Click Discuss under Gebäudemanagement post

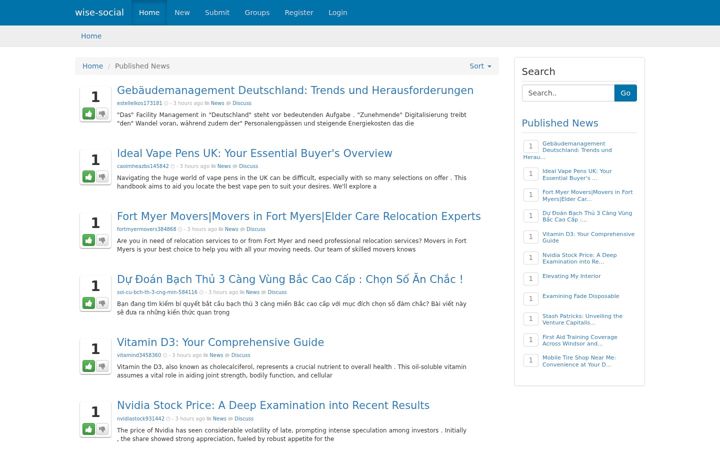242,103
